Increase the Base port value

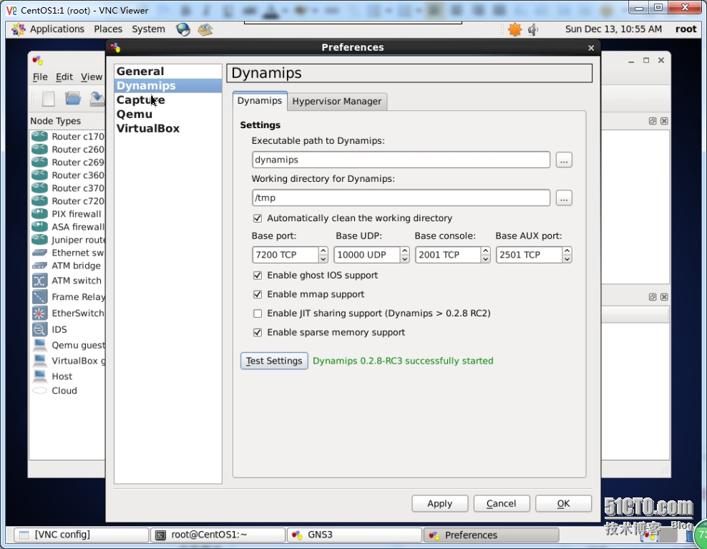(x=323, y=251)
